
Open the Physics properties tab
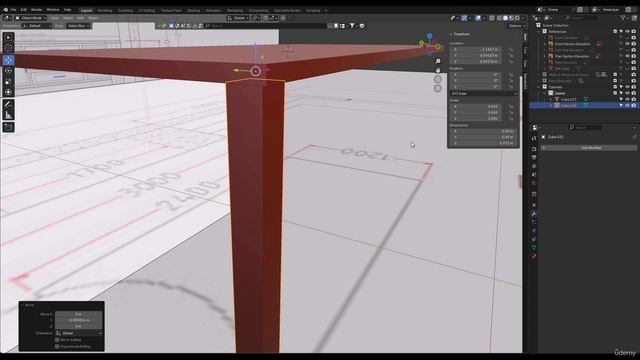(x=534, y=231)
